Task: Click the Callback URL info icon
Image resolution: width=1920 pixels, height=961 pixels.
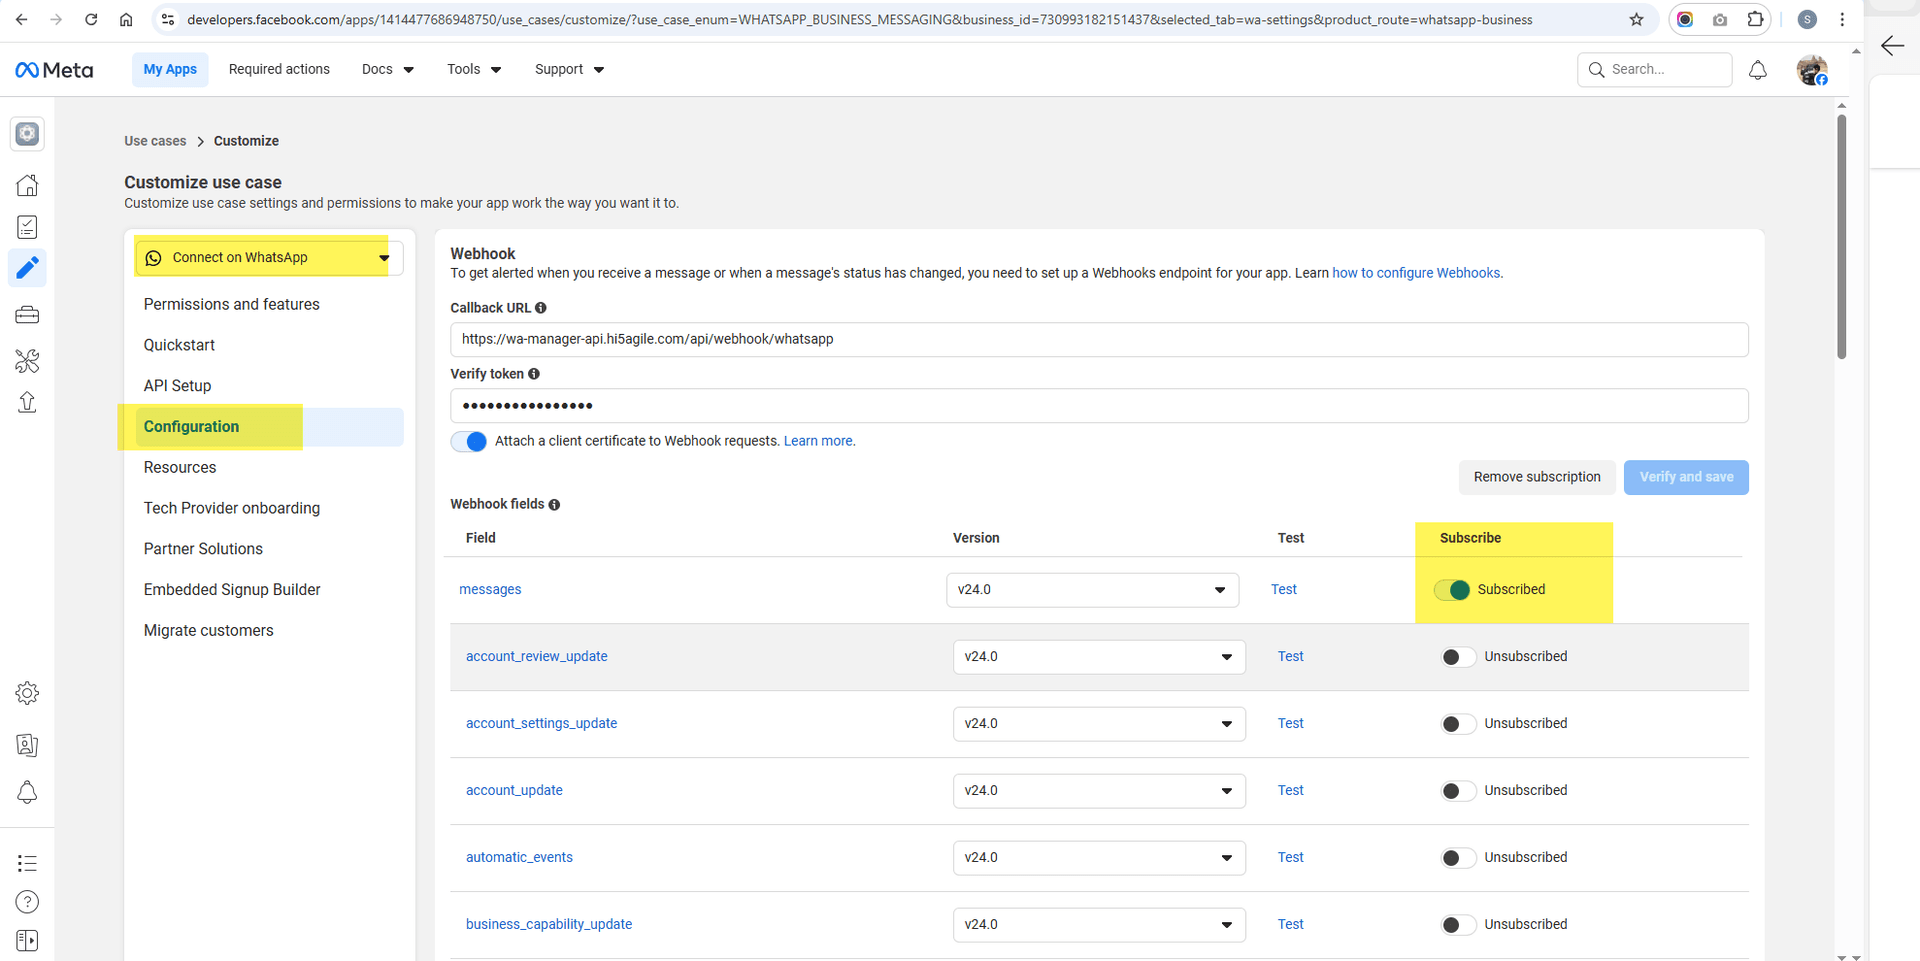Action: [x=541, y=308]
